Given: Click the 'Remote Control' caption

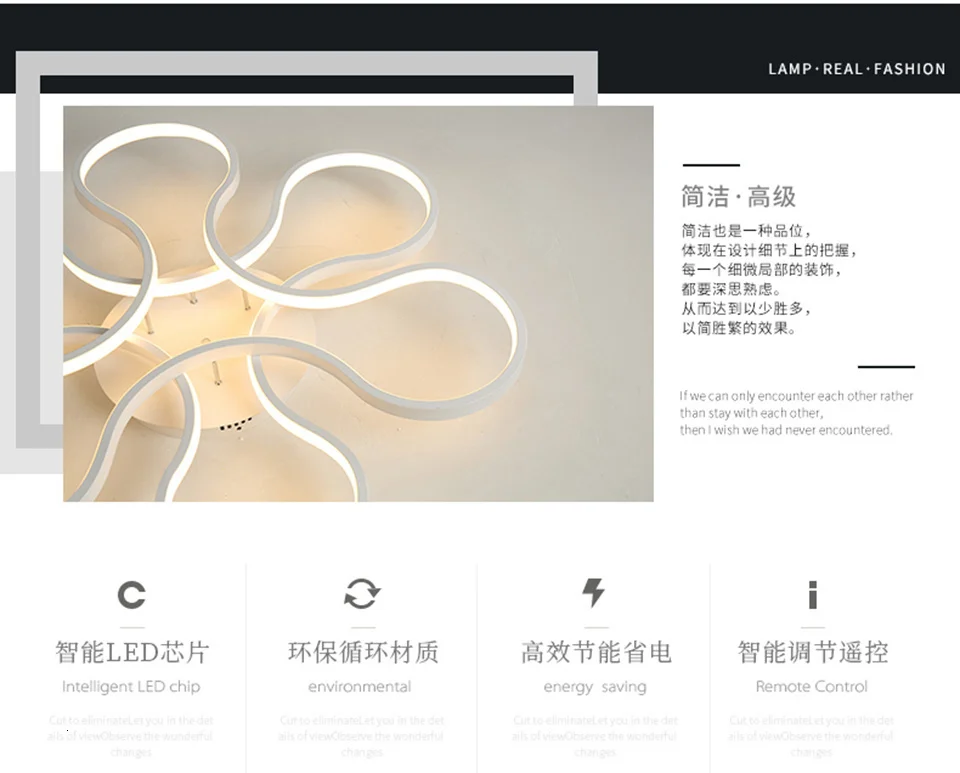Looking at the screenshot, I should (811, 687).
